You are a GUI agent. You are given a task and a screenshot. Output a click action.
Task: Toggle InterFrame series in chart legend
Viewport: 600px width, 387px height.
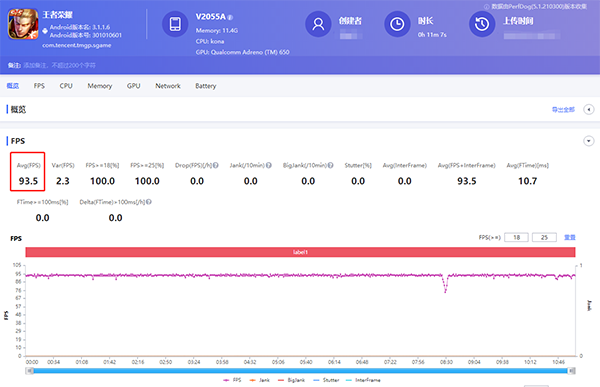coord(363,380)
